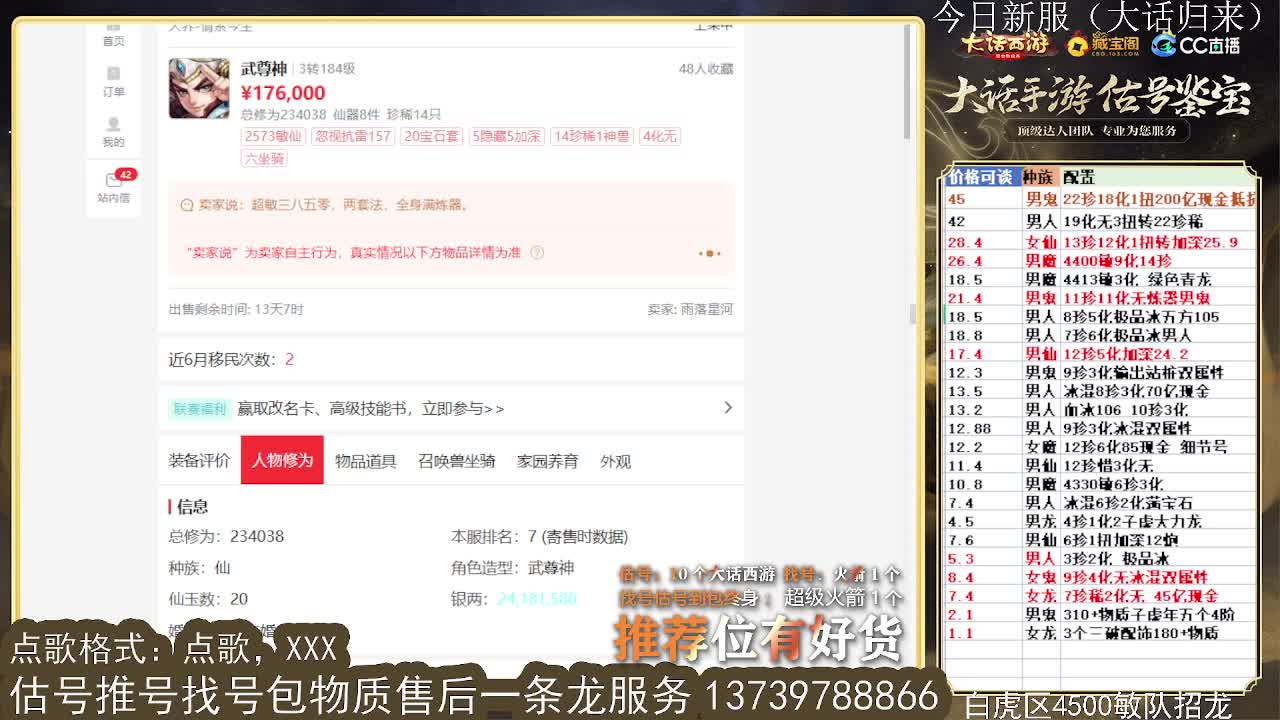The width and height of the screenshot is (1280, 720).
Task: Select the row 4330敏6珍3化
Action: pos(1101,484)
